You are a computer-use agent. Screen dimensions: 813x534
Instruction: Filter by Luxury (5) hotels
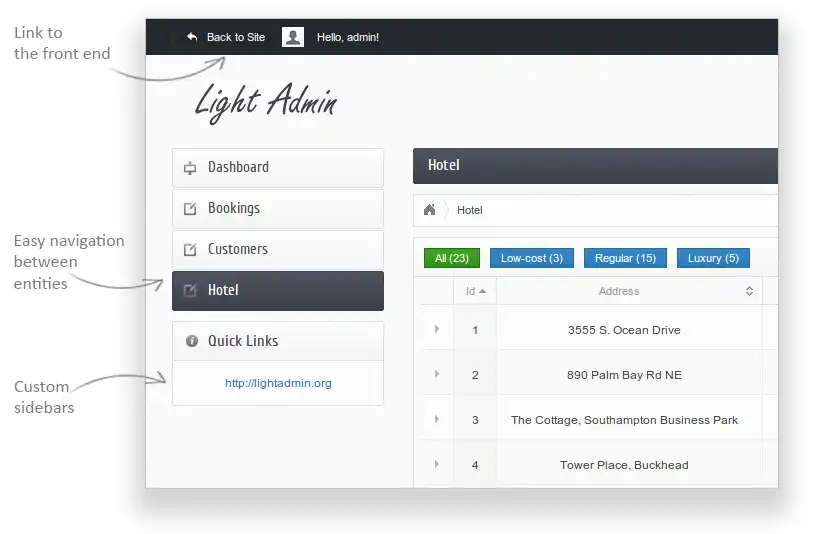(713, 258)
